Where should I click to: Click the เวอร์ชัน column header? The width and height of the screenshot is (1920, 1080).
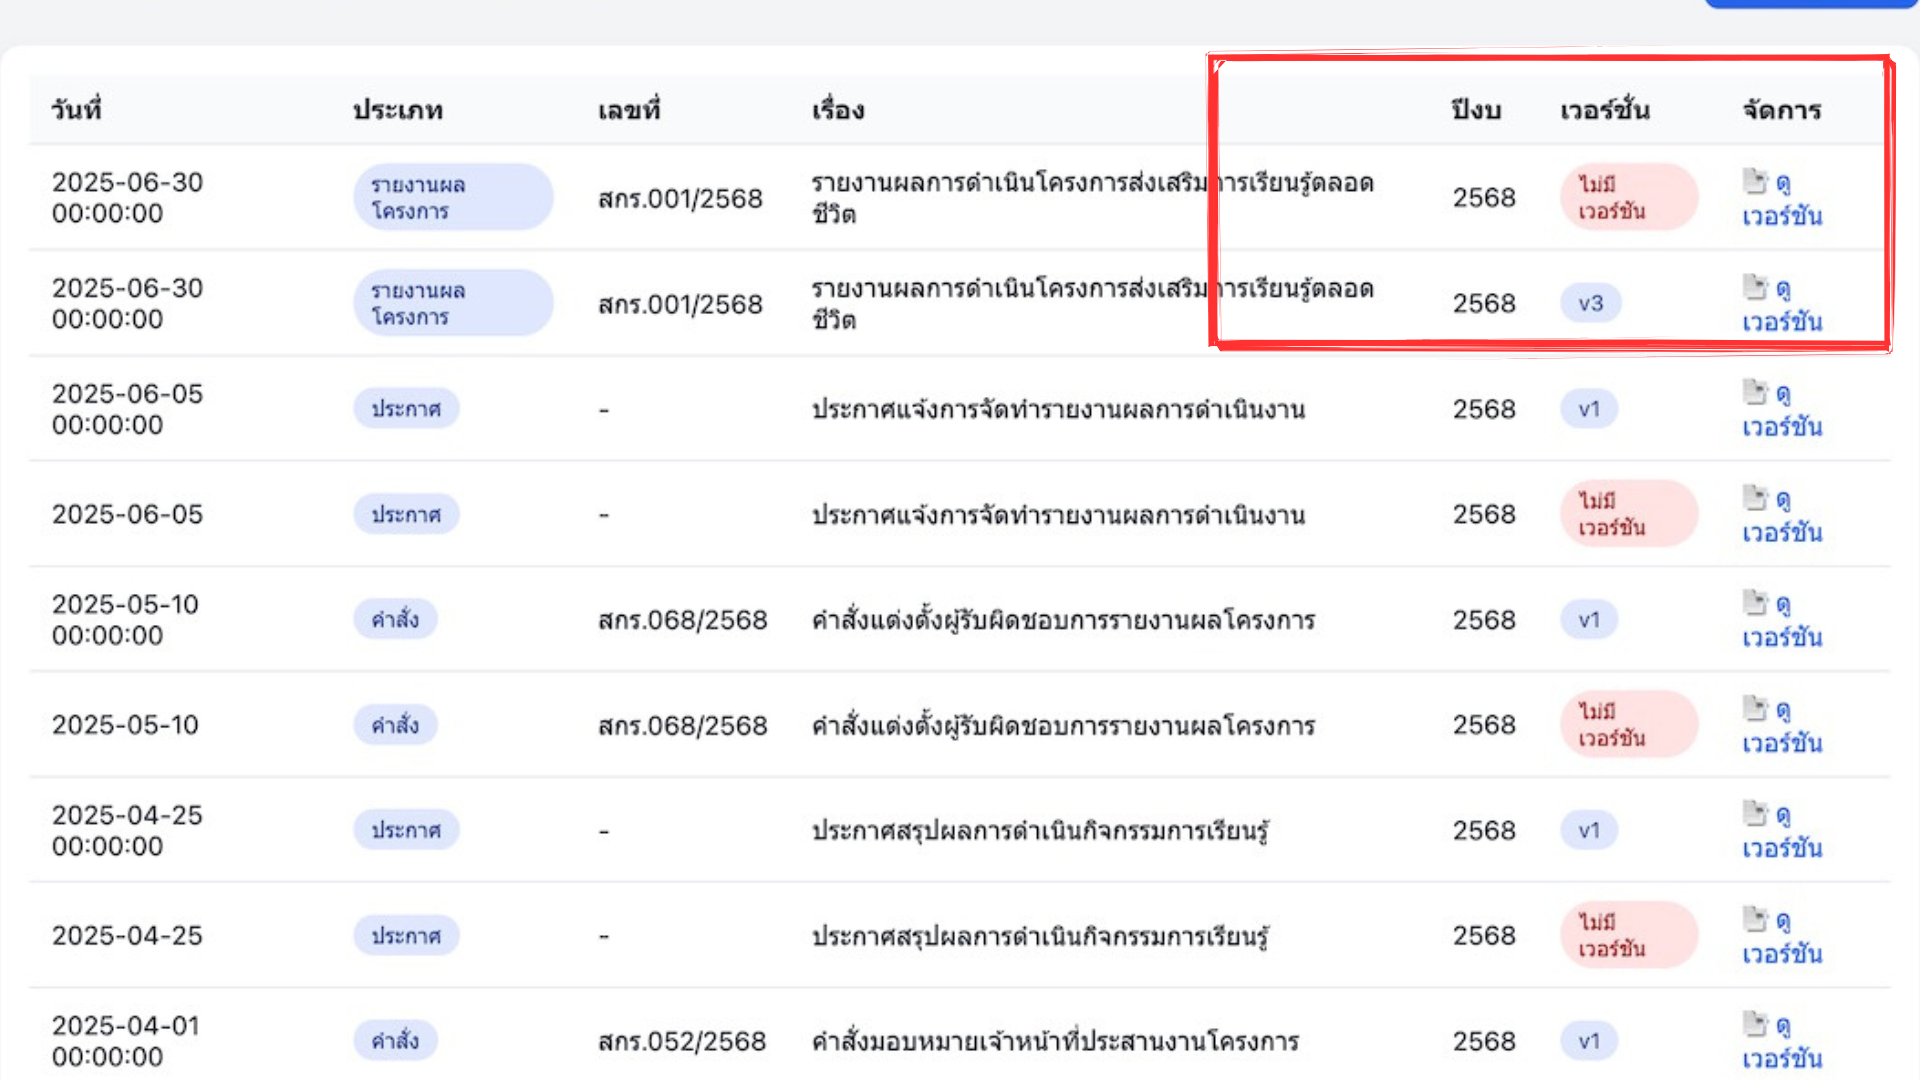coord(1604,110)
